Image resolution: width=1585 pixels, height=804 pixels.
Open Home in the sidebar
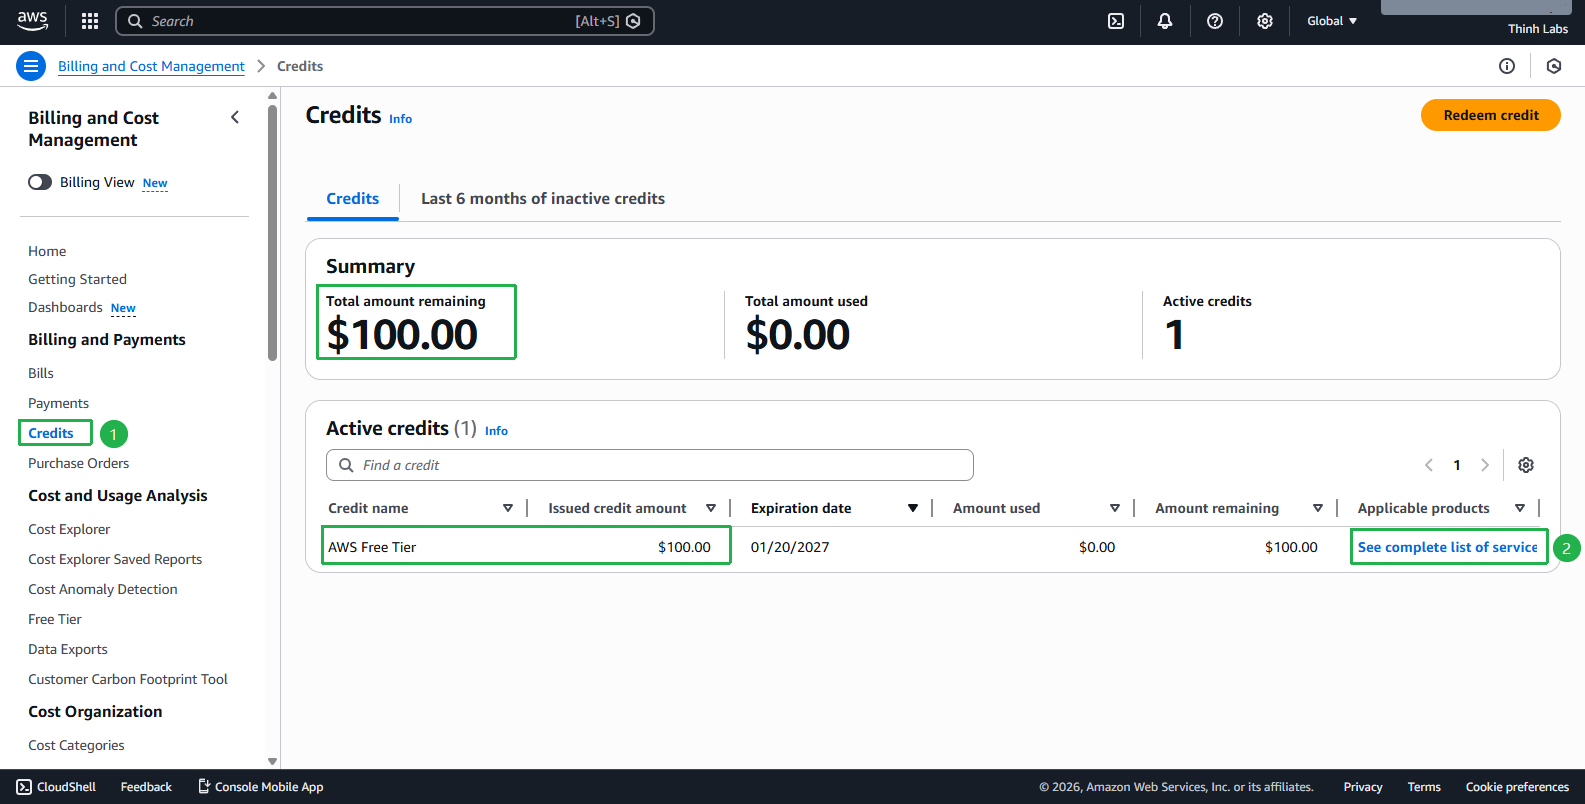coord(47,251)
